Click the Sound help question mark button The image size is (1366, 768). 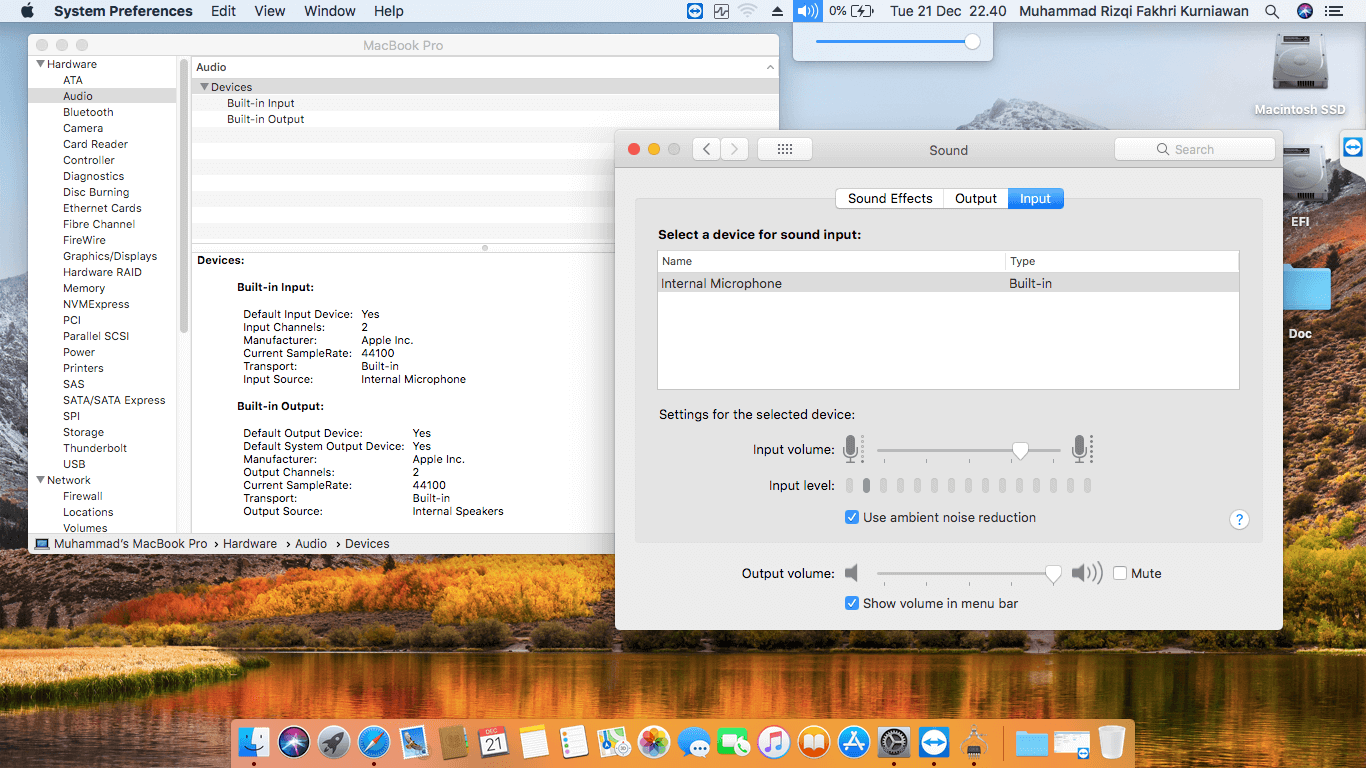coord(1239,519)
